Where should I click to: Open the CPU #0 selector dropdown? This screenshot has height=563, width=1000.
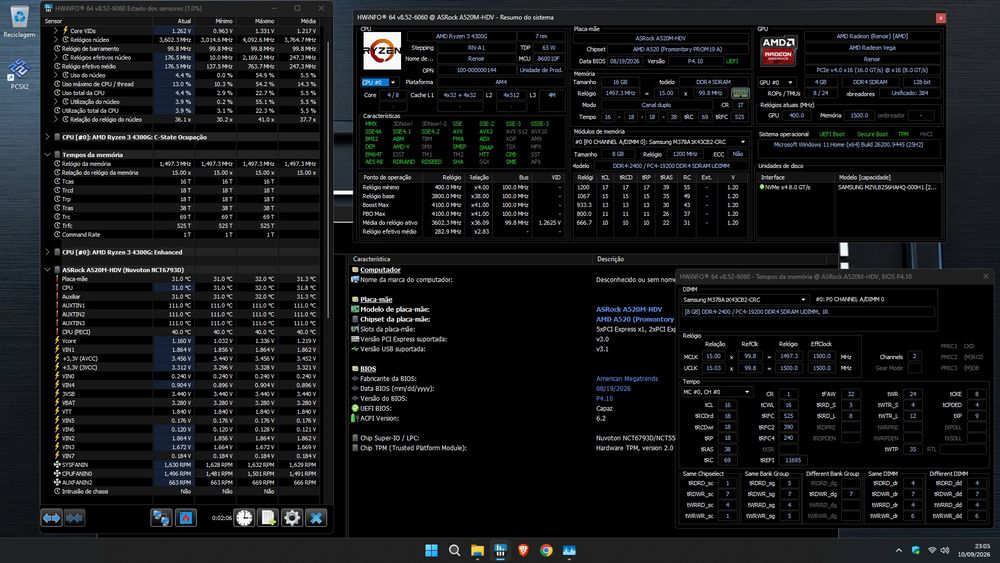click(x=379, y=82)
